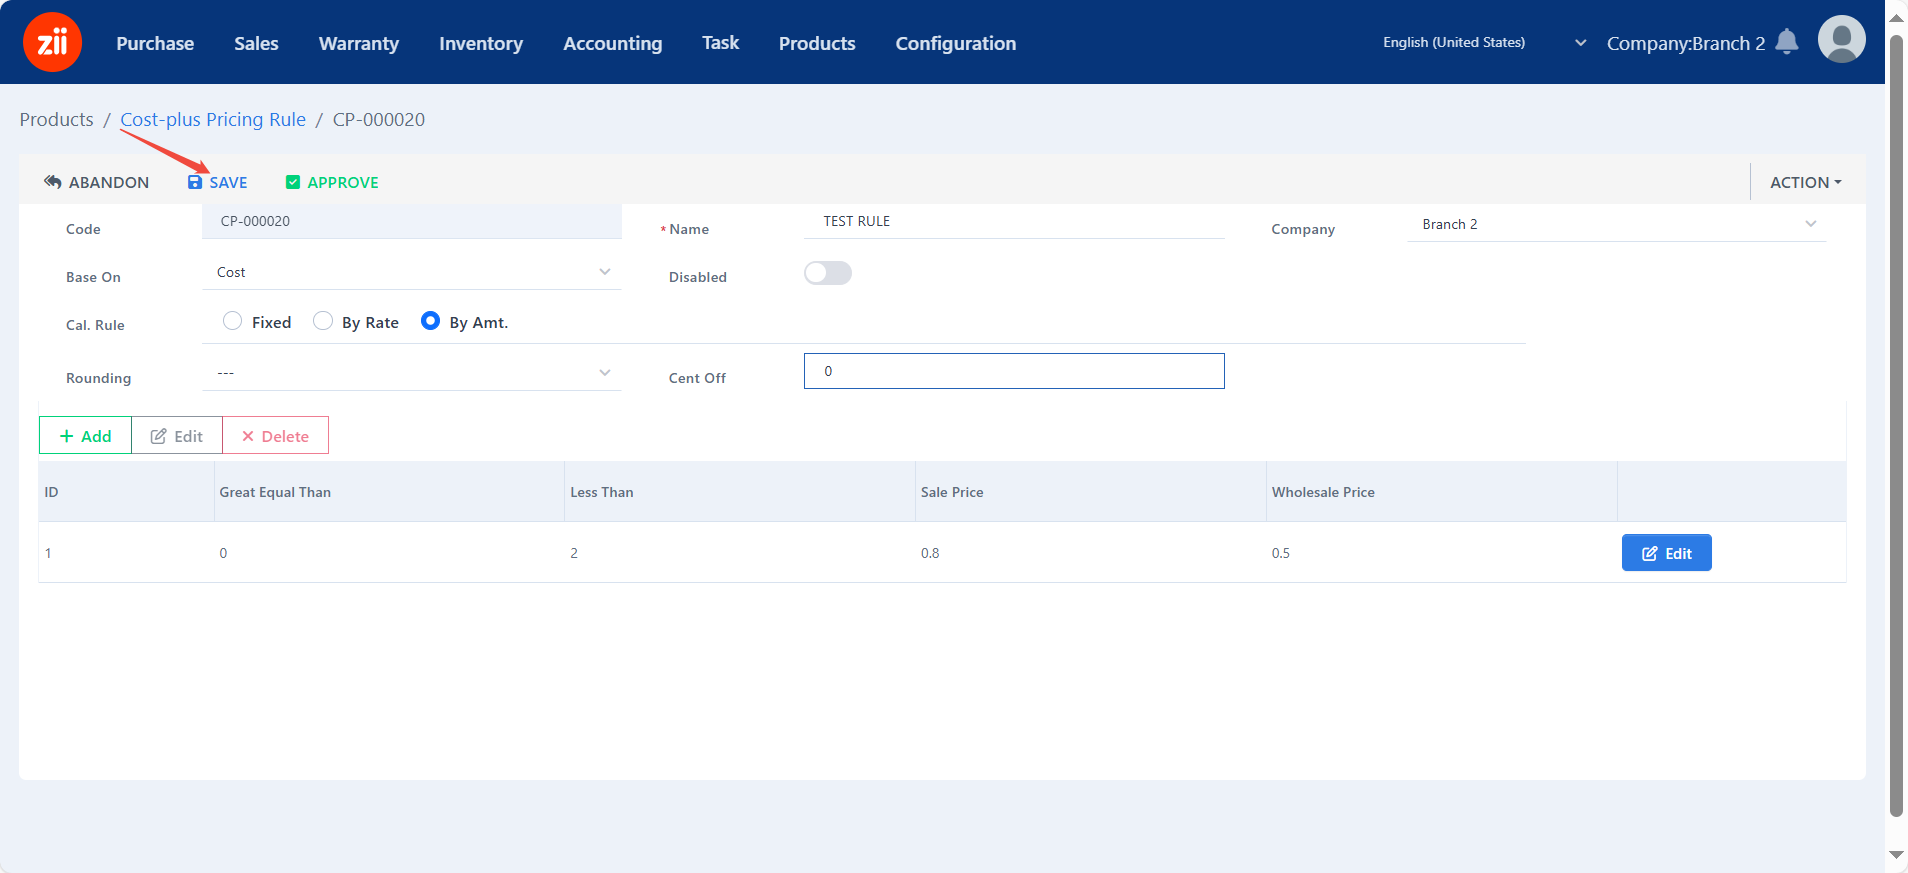Click the Add row button
Viewport: 1908px width, 873px height.
(85, 436)
